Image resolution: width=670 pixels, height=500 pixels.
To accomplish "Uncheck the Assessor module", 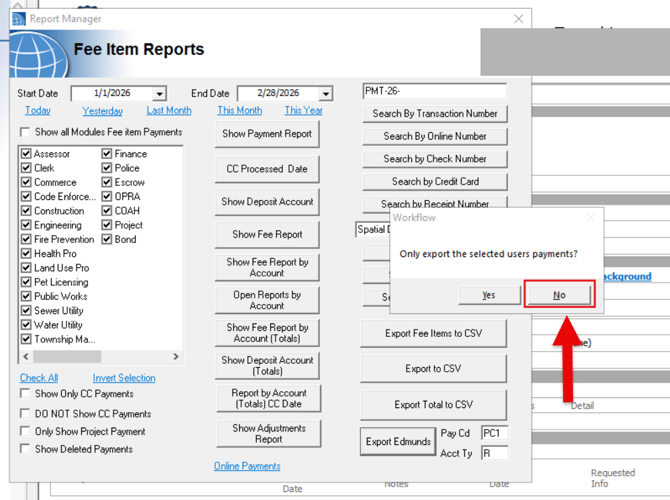I will [x=26, y=153].
